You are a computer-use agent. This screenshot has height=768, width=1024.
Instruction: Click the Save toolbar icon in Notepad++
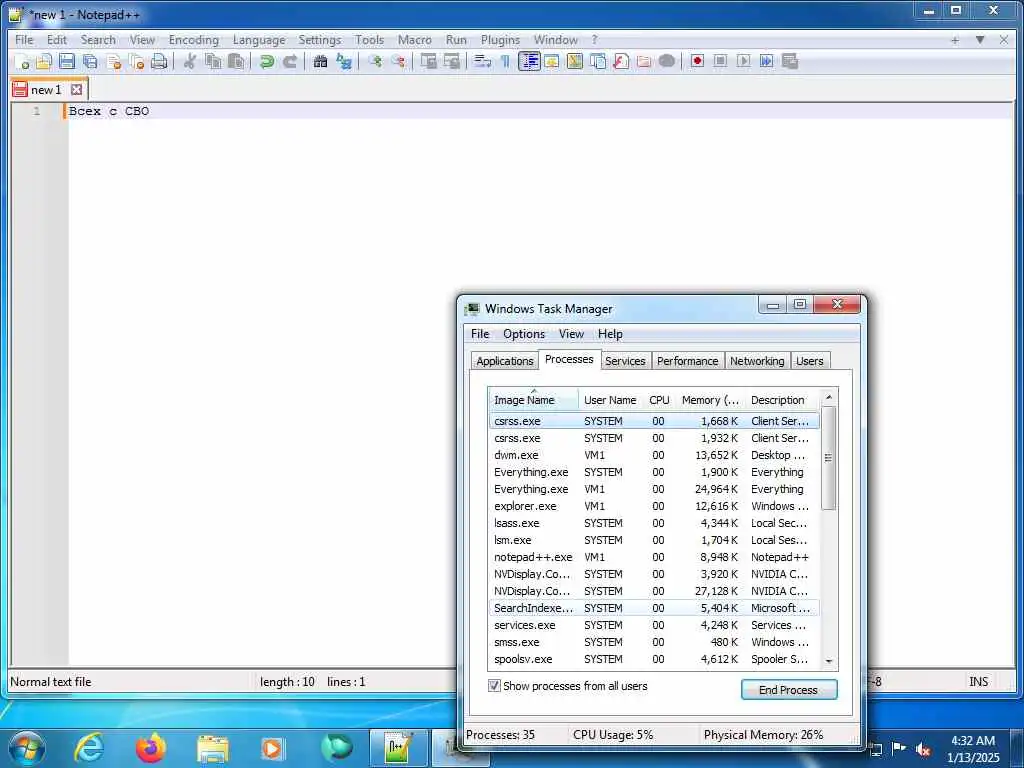click(x=67, y=61)
